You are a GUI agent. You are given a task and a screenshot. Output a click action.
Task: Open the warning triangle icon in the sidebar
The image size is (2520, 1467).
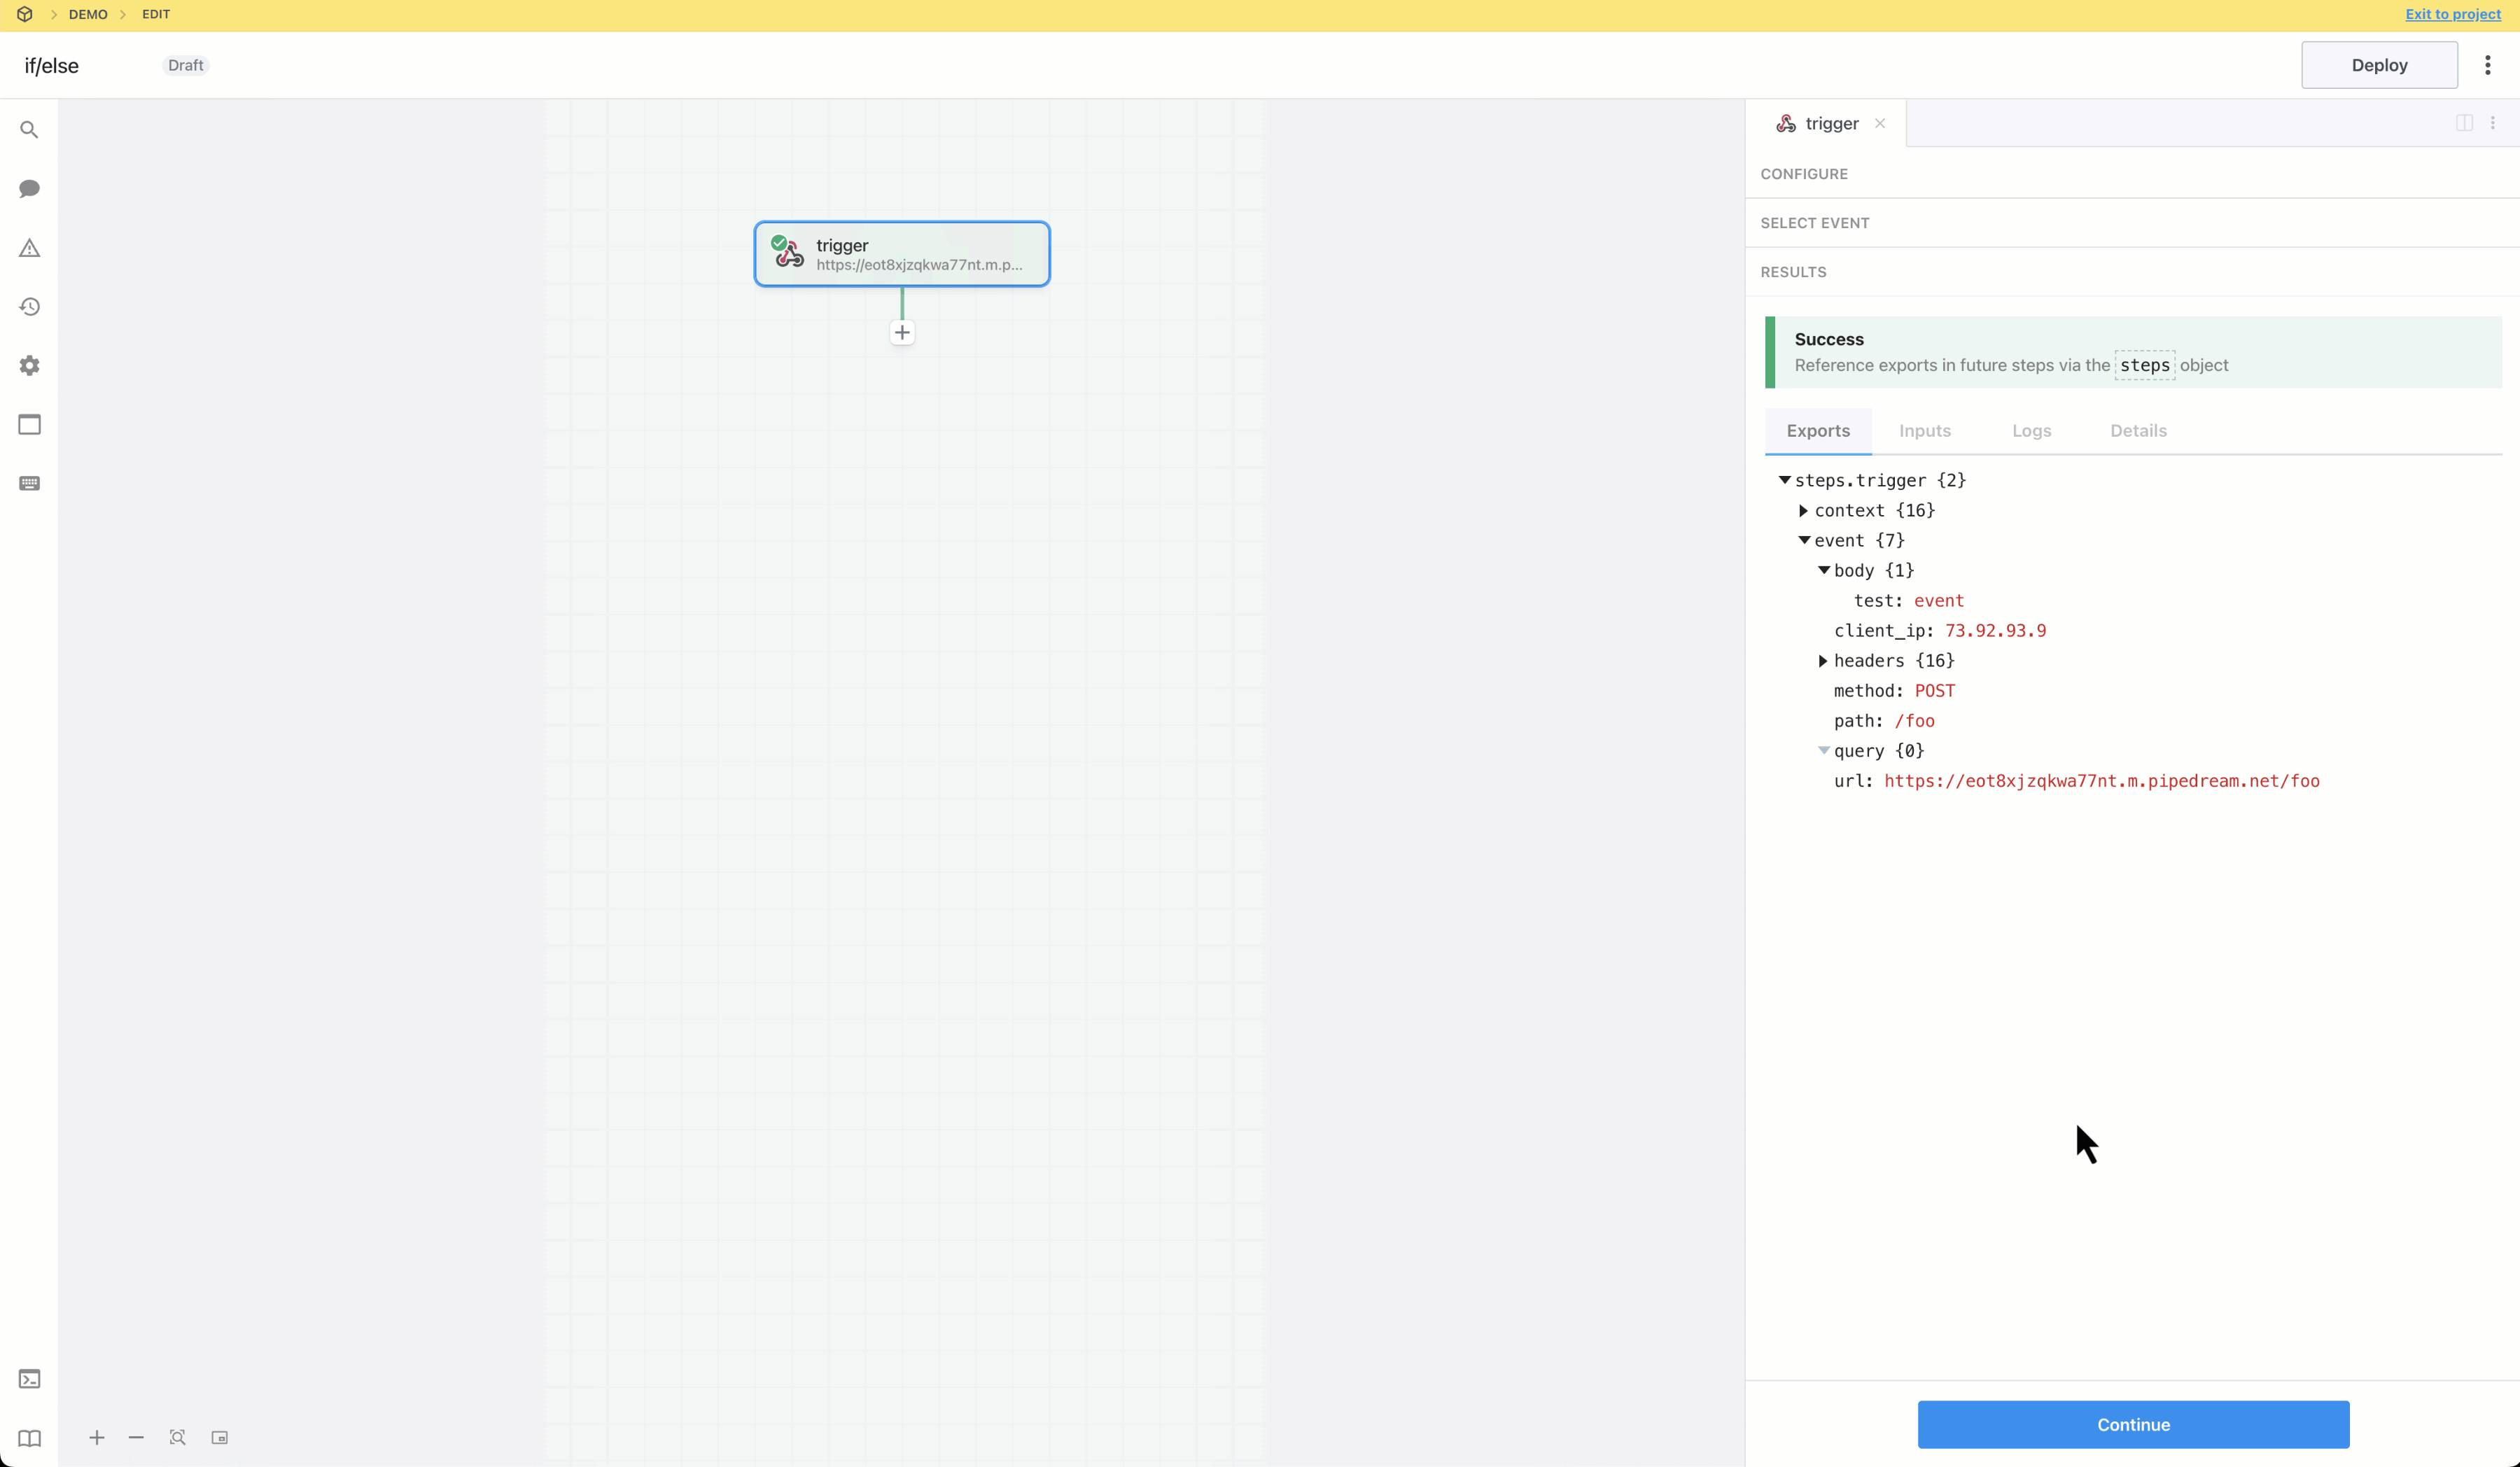29,248
